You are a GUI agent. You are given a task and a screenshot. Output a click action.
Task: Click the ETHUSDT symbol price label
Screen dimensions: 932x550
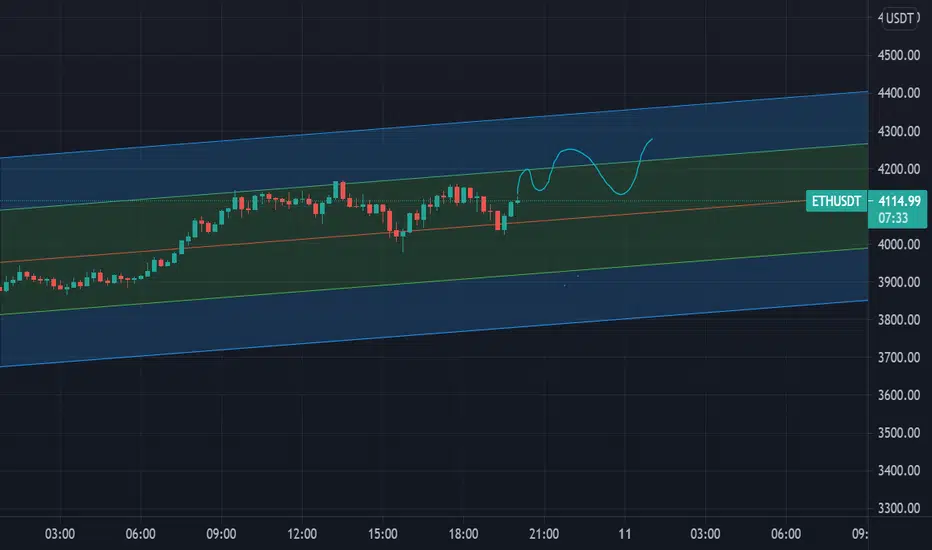(x=836, y=201)
